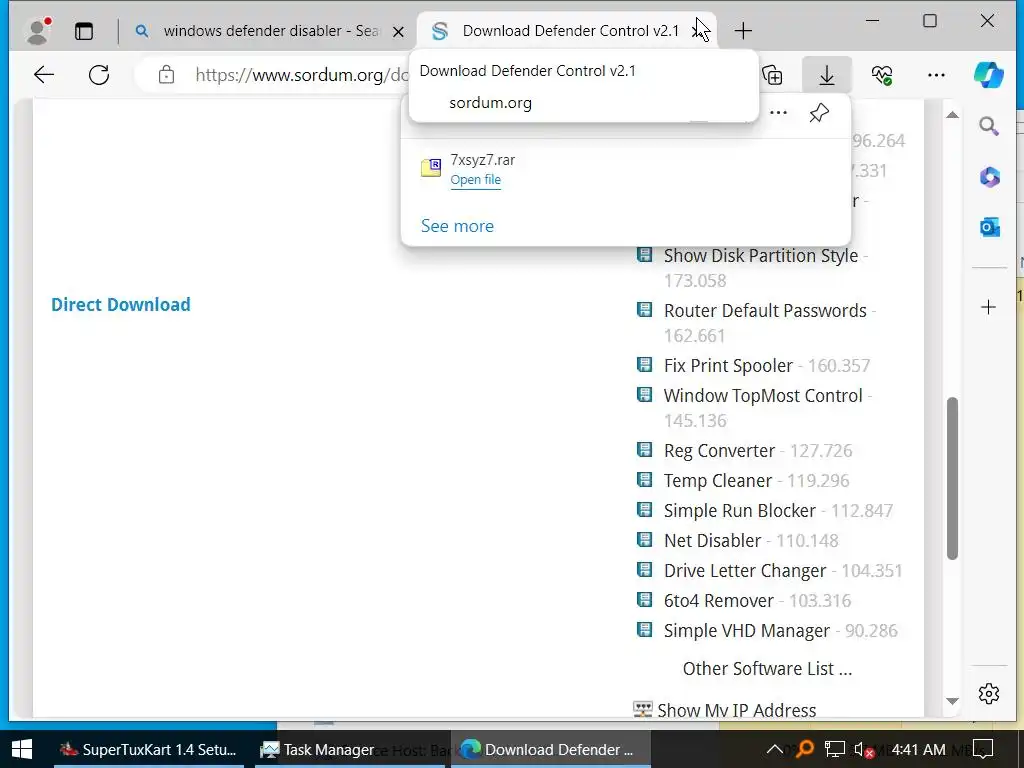Open Microsoft 365 sidebar icon
The image size is (1024, 768).
pyautogui.click(x=989, y=177)
